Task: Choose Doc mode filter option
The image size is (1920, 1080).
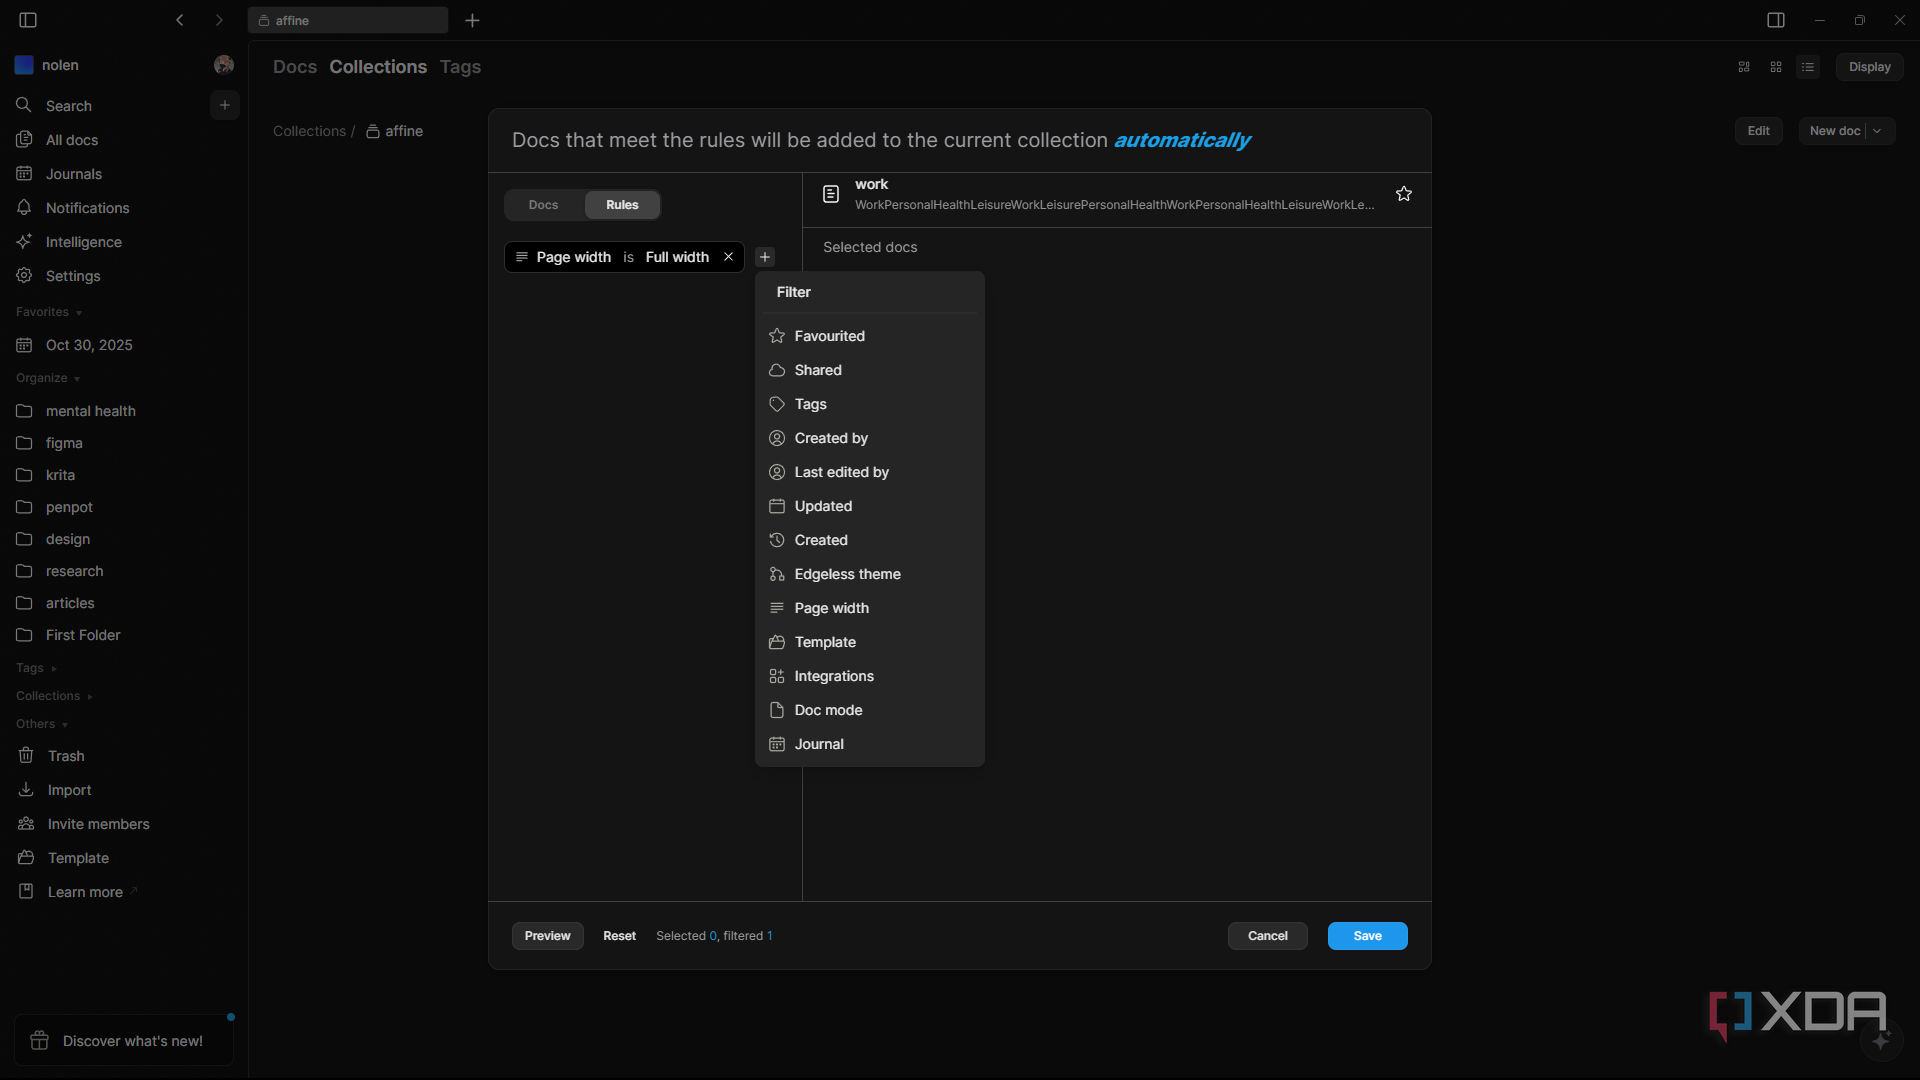Action: coord(870,710)
